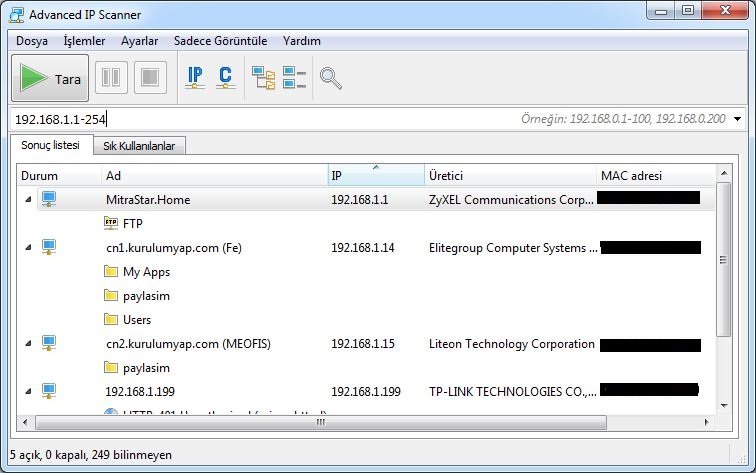
Task: Click computer icon of cn2.kurulumyap.com row
Action: pyautogui.click(x=49, y=343)
